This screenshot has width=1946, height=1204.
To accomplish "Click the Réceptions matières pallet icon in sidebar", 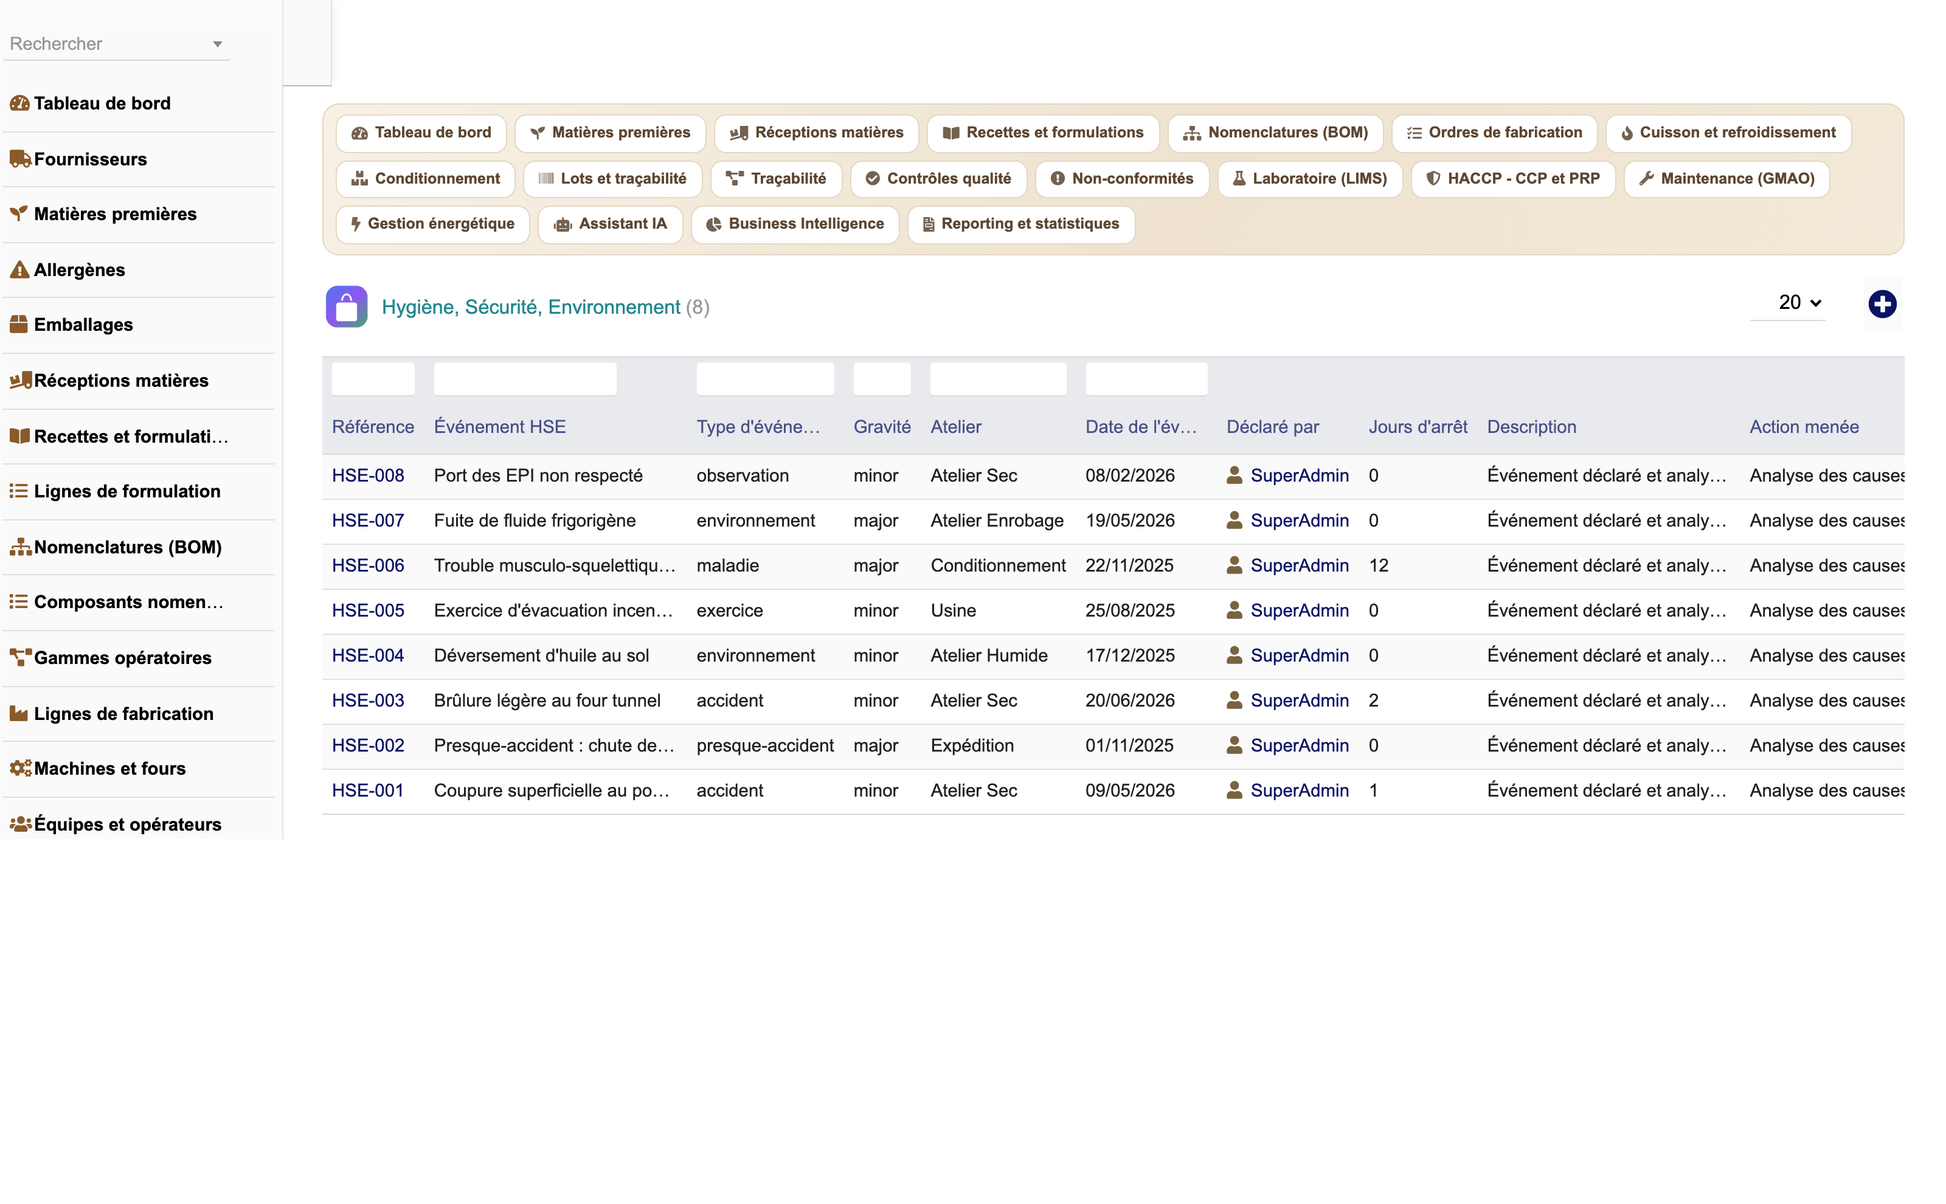I will (19, 381).
